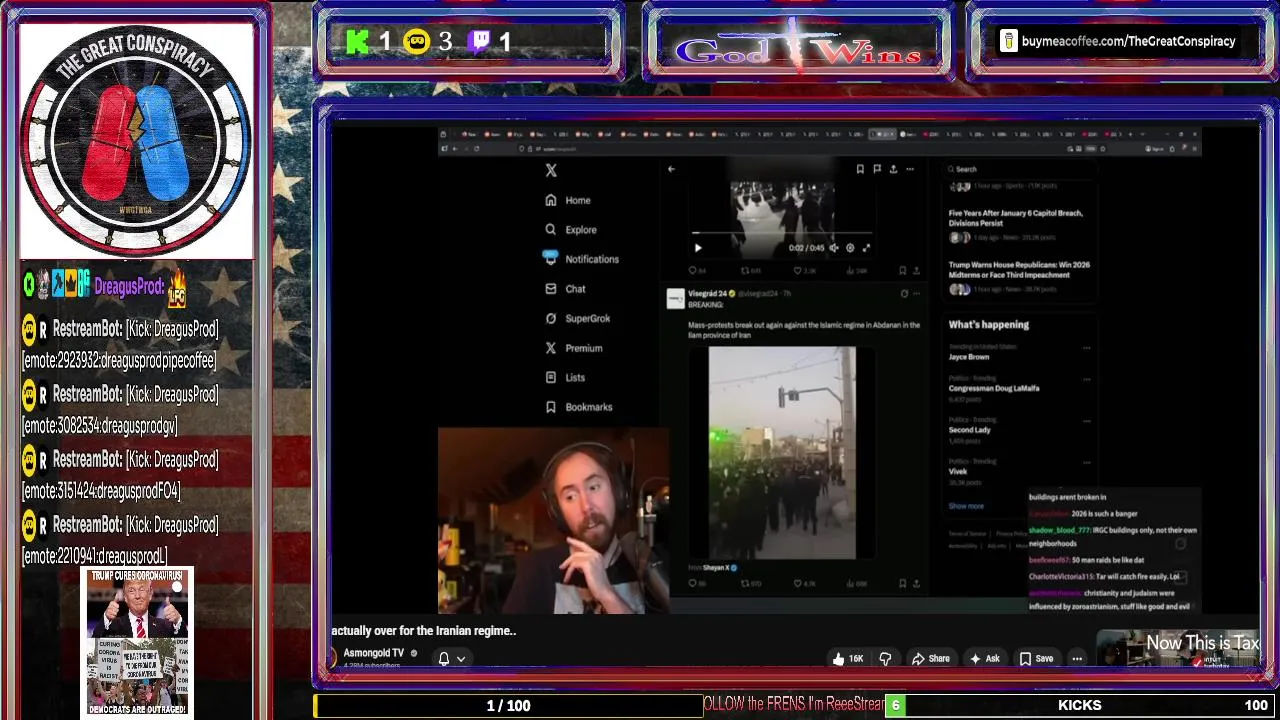Click the buymeacoffee.com/TheGreatConspiracy link

coord(1128,42)
